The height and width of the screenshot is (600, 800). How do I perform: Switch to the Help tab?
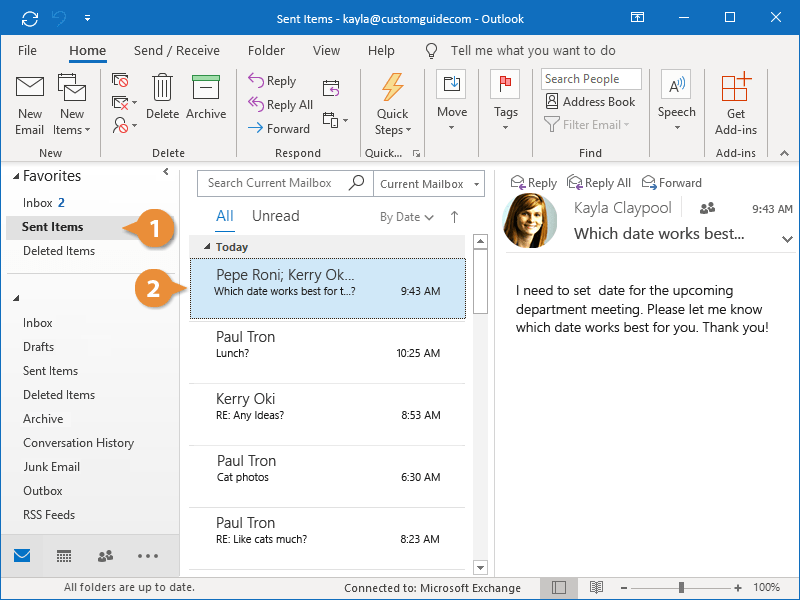coord(381,51)
